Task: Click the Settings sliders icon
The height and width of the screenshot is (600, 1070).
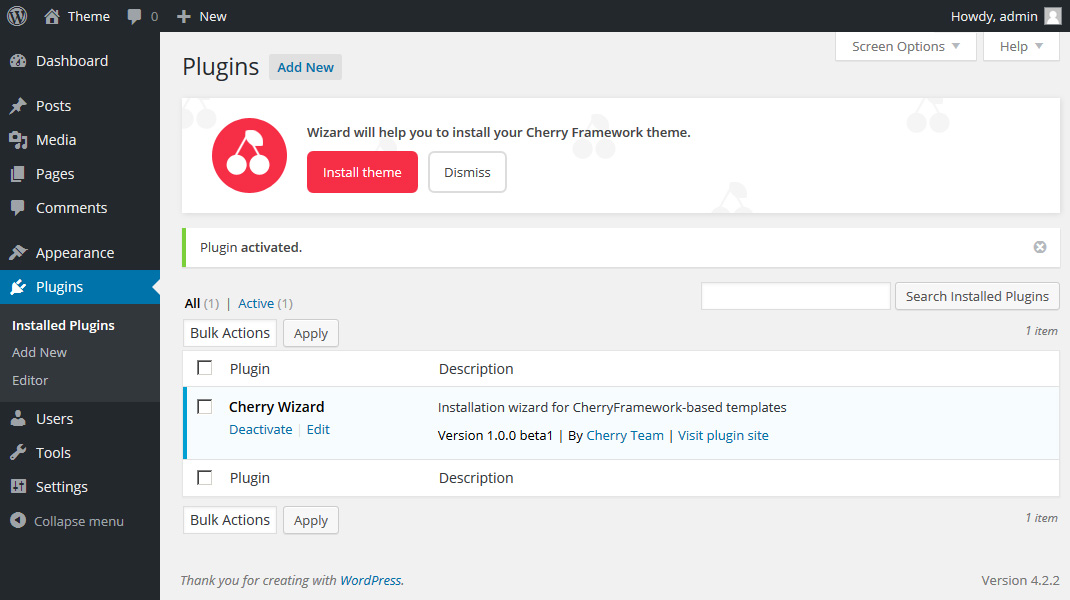Action: coord(18,487)
